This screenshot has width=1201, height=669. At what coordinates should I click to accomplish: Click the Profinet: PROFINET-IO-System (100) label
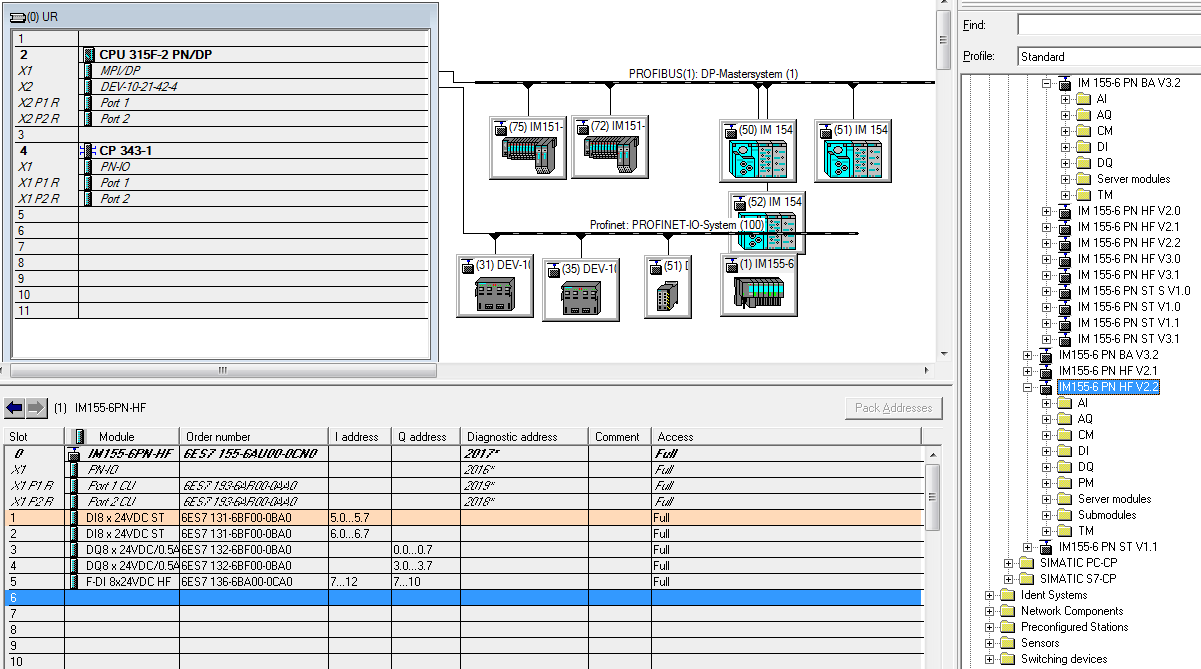pyautogui.click(x=676, y=226)
